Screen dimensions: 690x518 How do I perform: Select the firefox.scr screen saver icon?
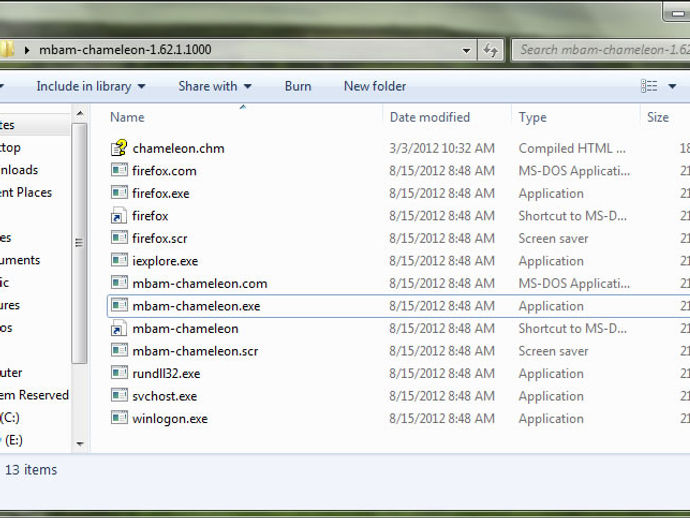(119, 238)
